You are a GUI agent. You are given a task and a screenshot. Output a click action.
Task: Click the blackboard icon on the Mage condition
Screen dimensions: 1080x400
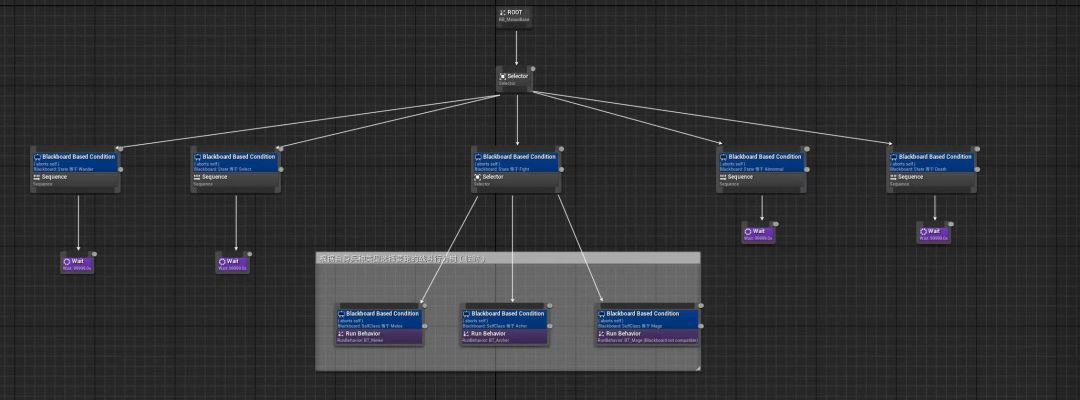point(601,314)
